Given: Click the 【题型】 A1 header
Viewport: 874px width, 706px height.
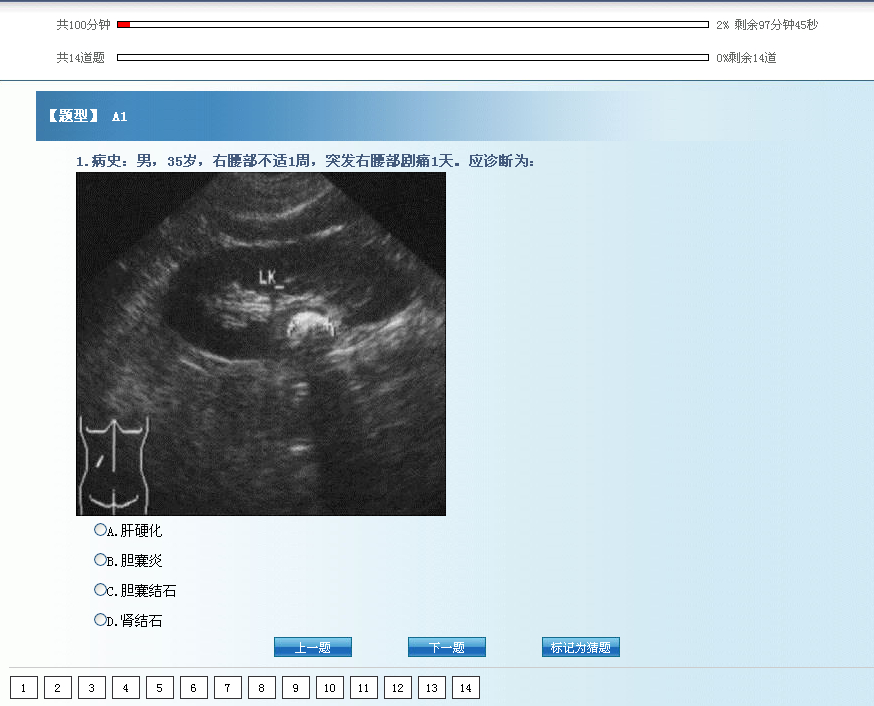Looking at the screenshot, I should 87,116.
